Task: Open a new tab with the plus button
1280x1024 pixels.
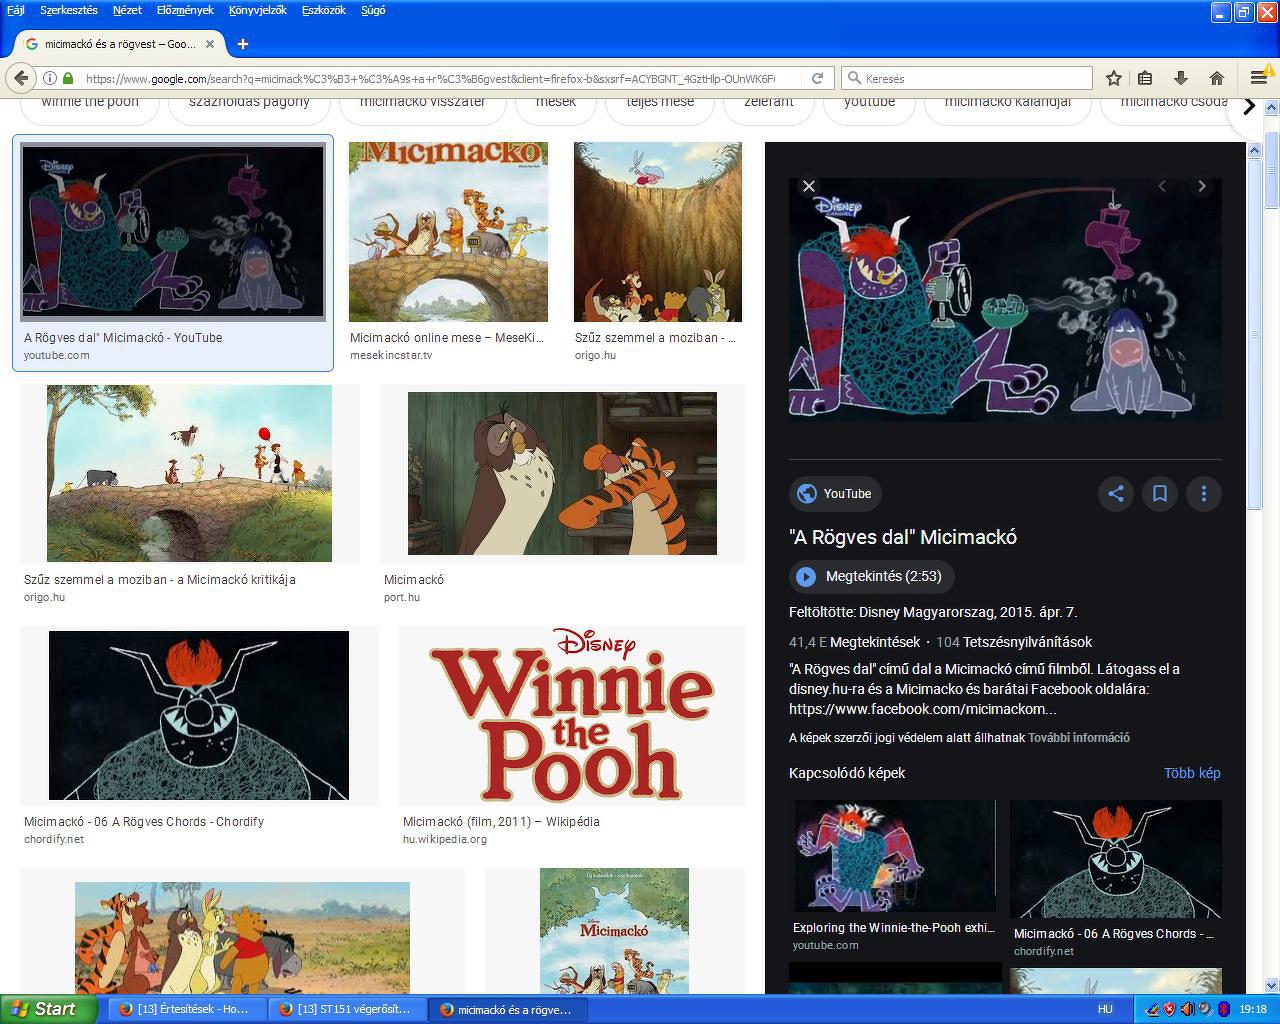Action: 243,44
